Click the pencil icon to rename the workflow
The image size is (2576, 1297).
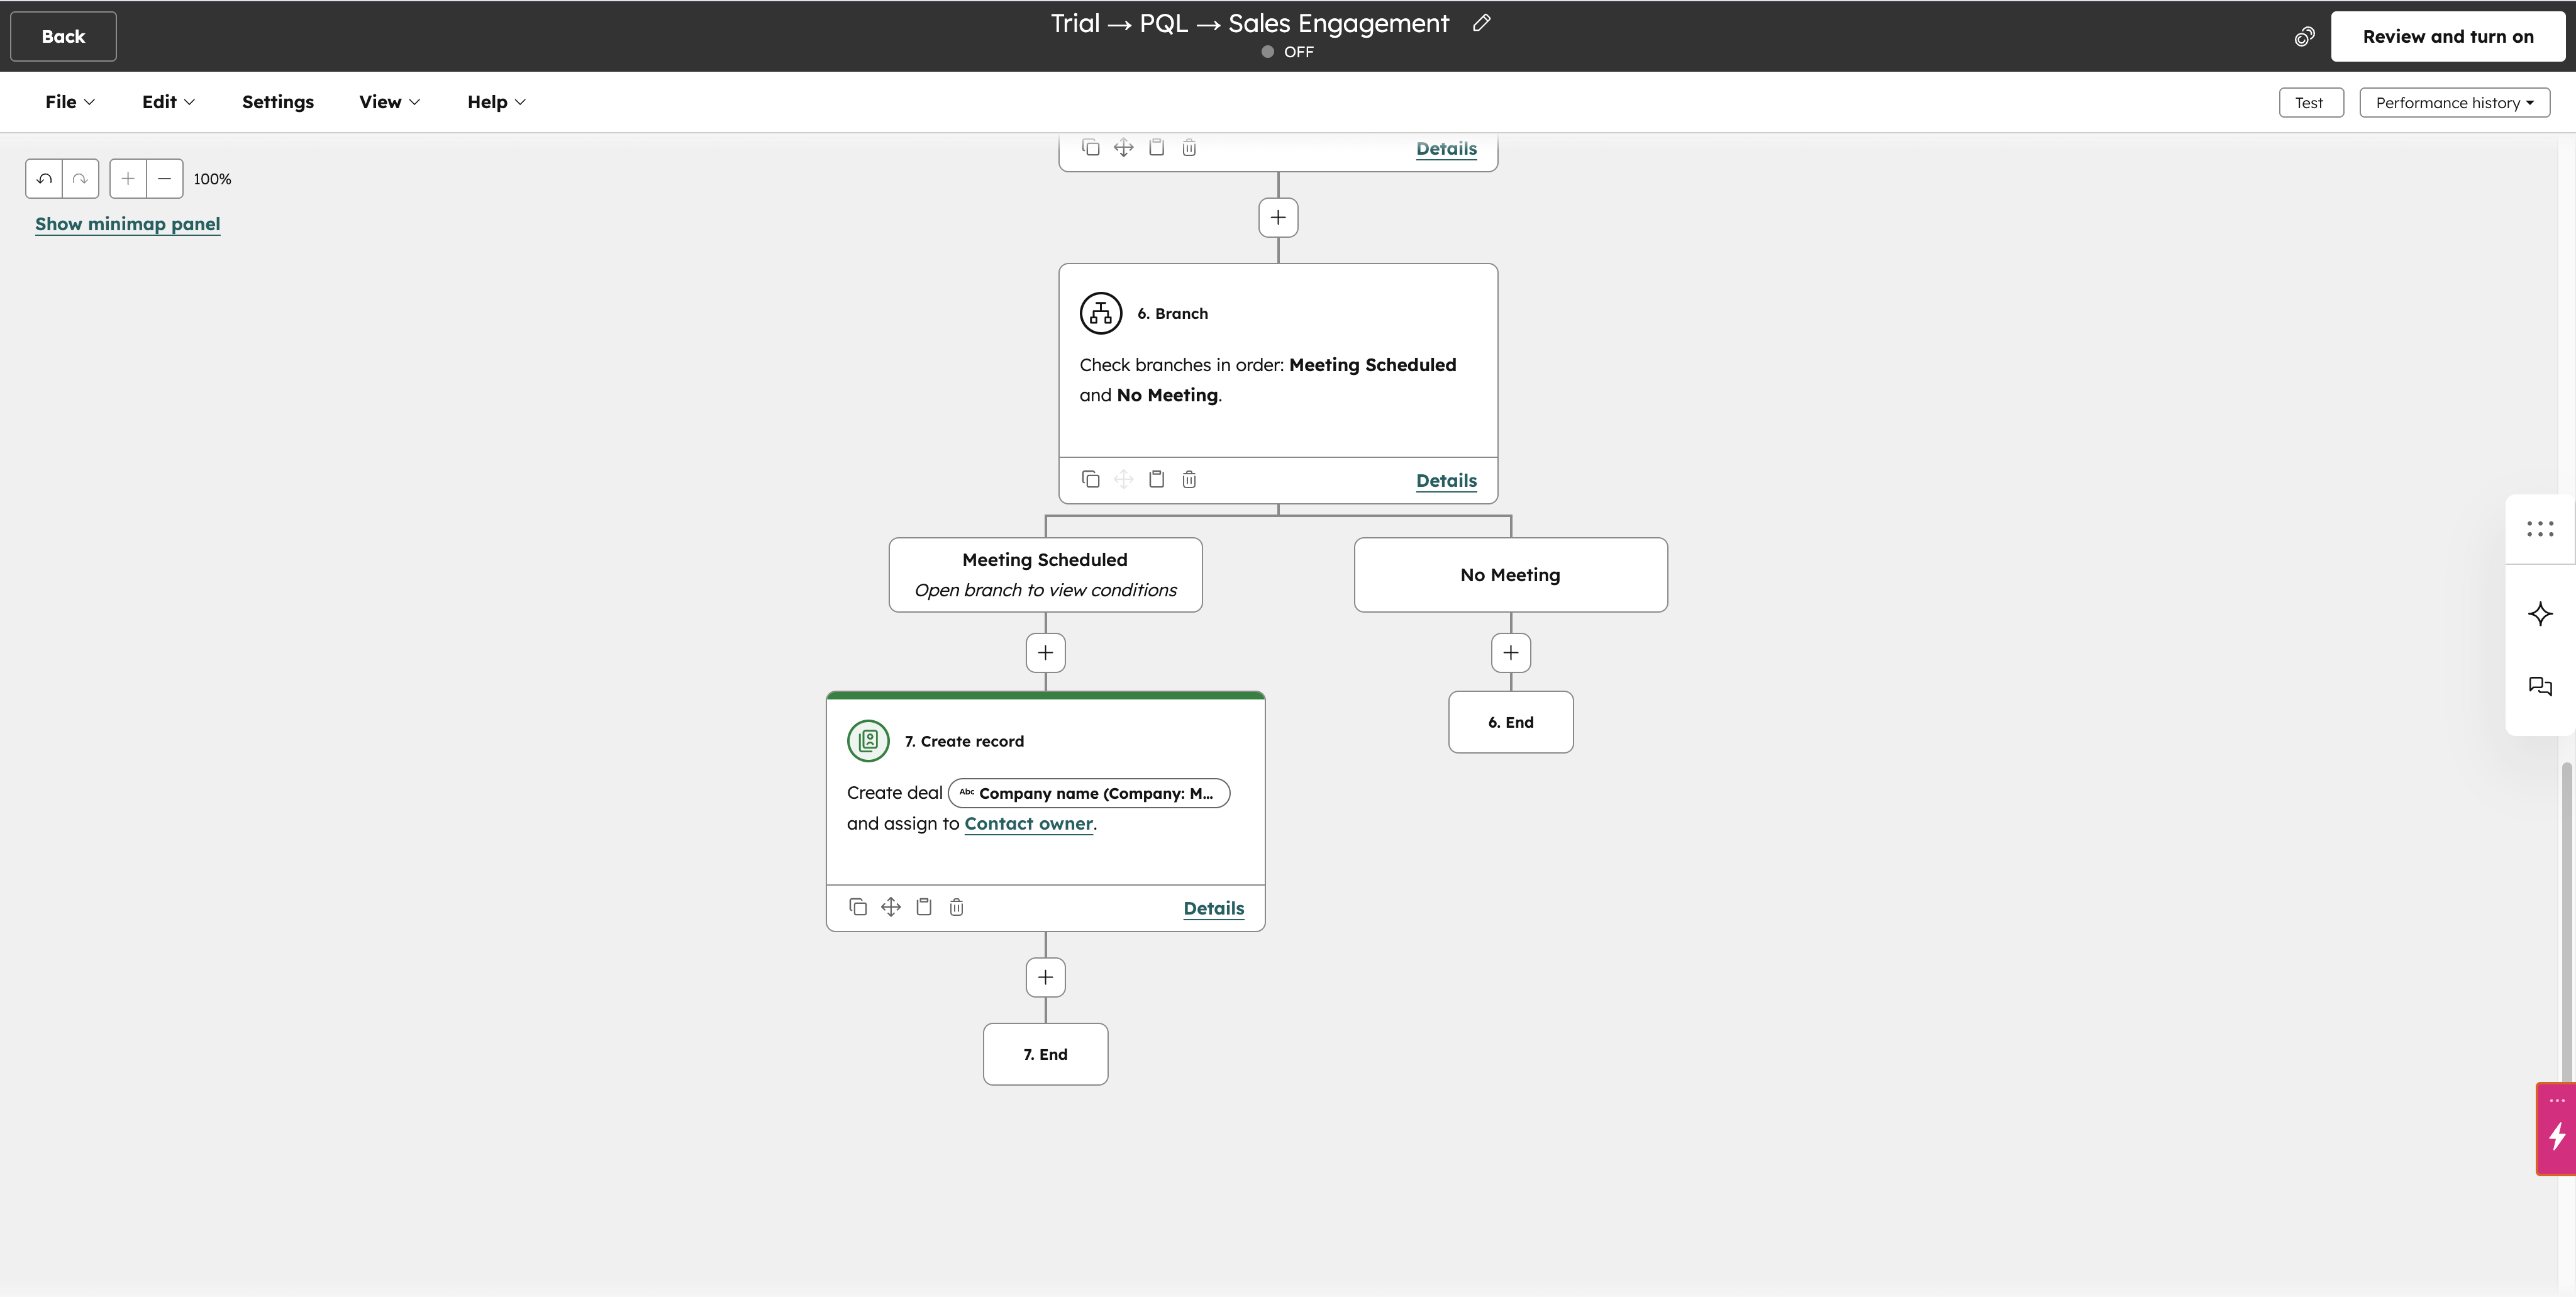(1481, 23)
